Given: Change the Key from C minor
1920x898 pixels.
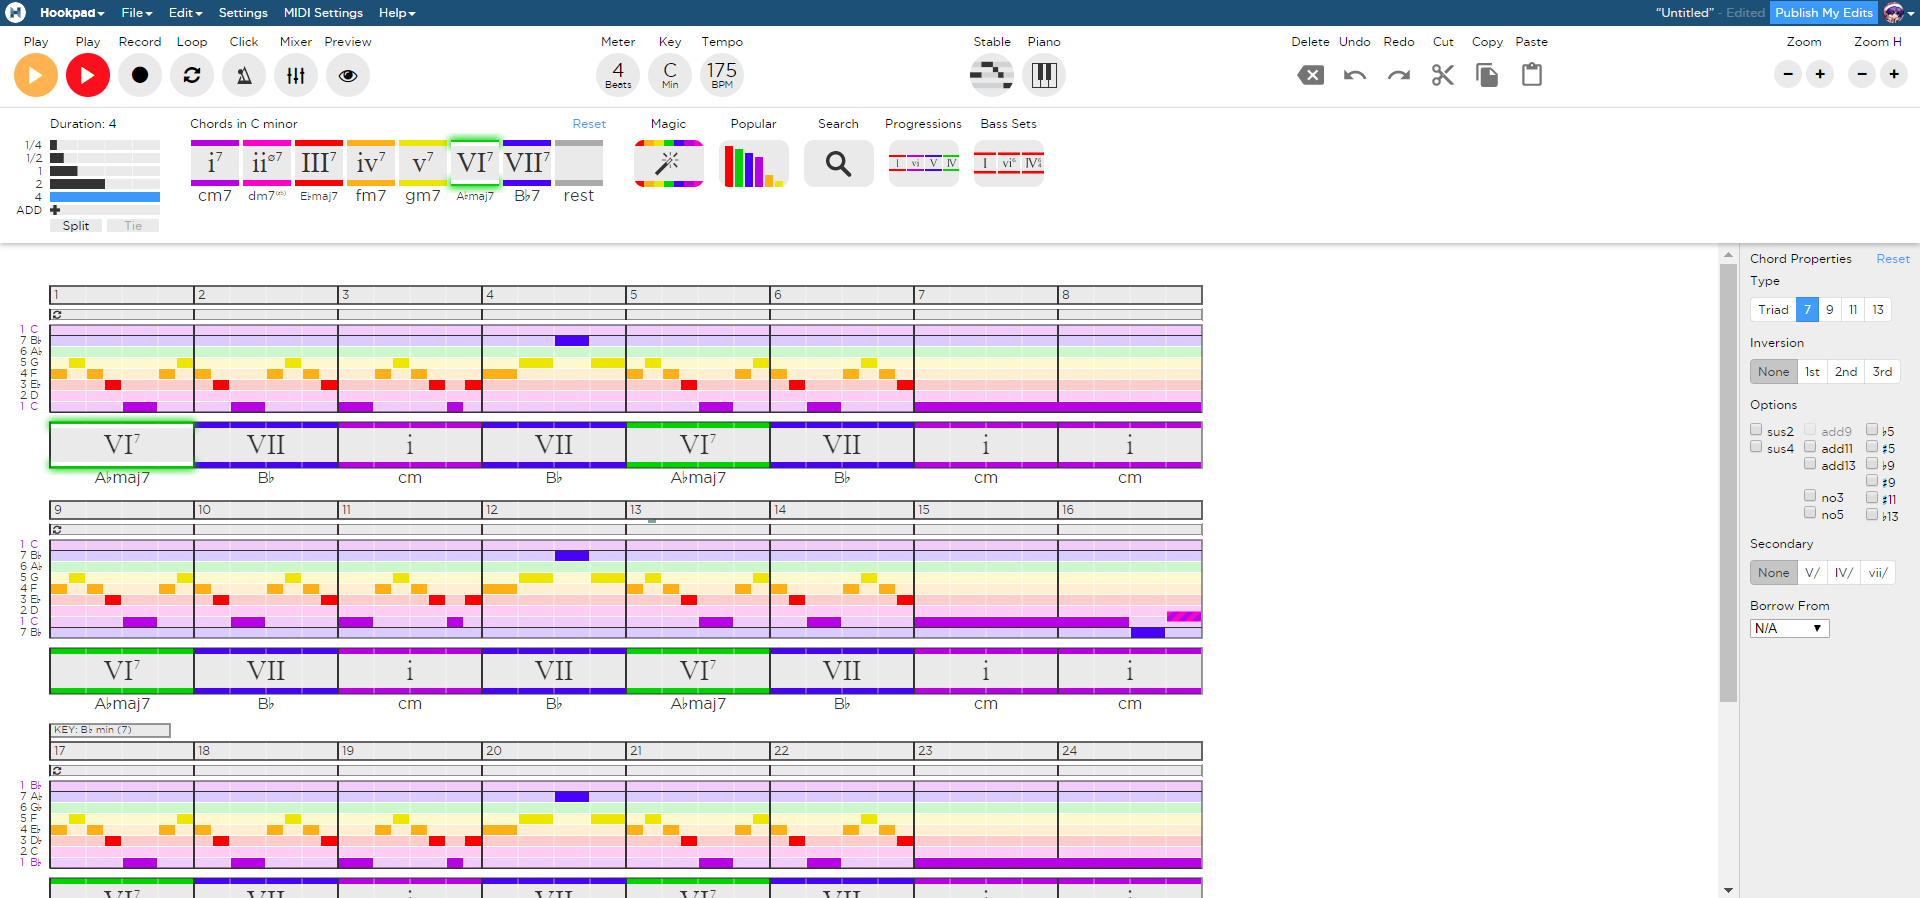Looking at the screenshot, I should pyautogui.click(x=670, y=75).
